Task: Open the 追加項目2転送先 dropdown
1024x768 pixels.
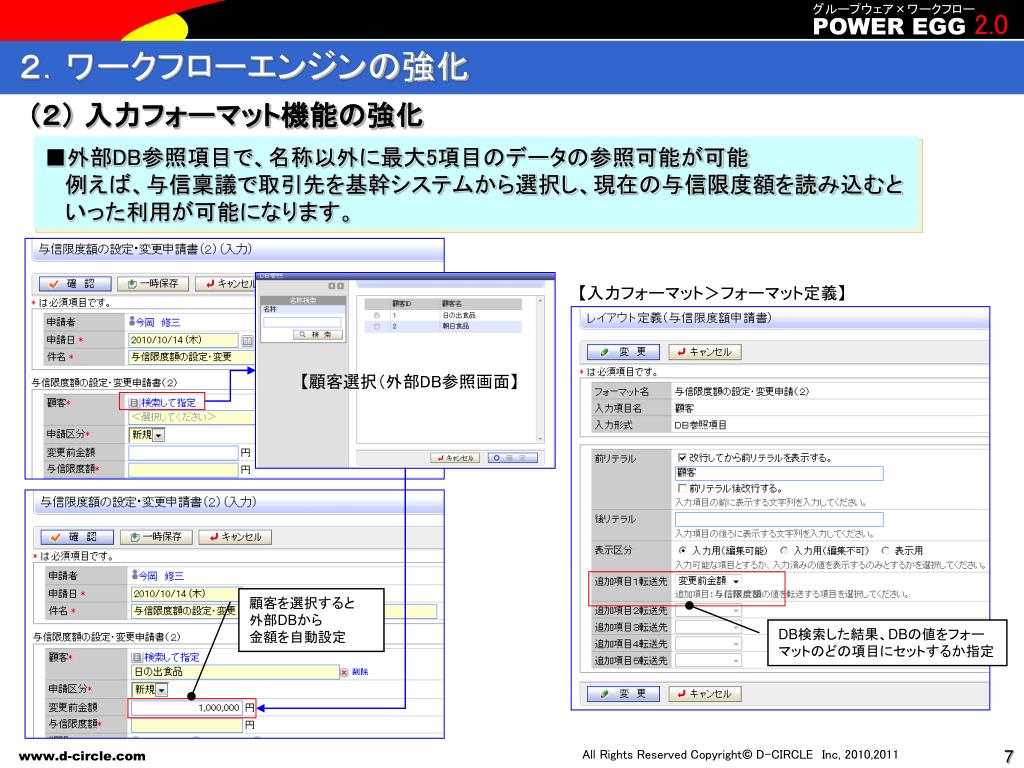Action: (708, 611)
